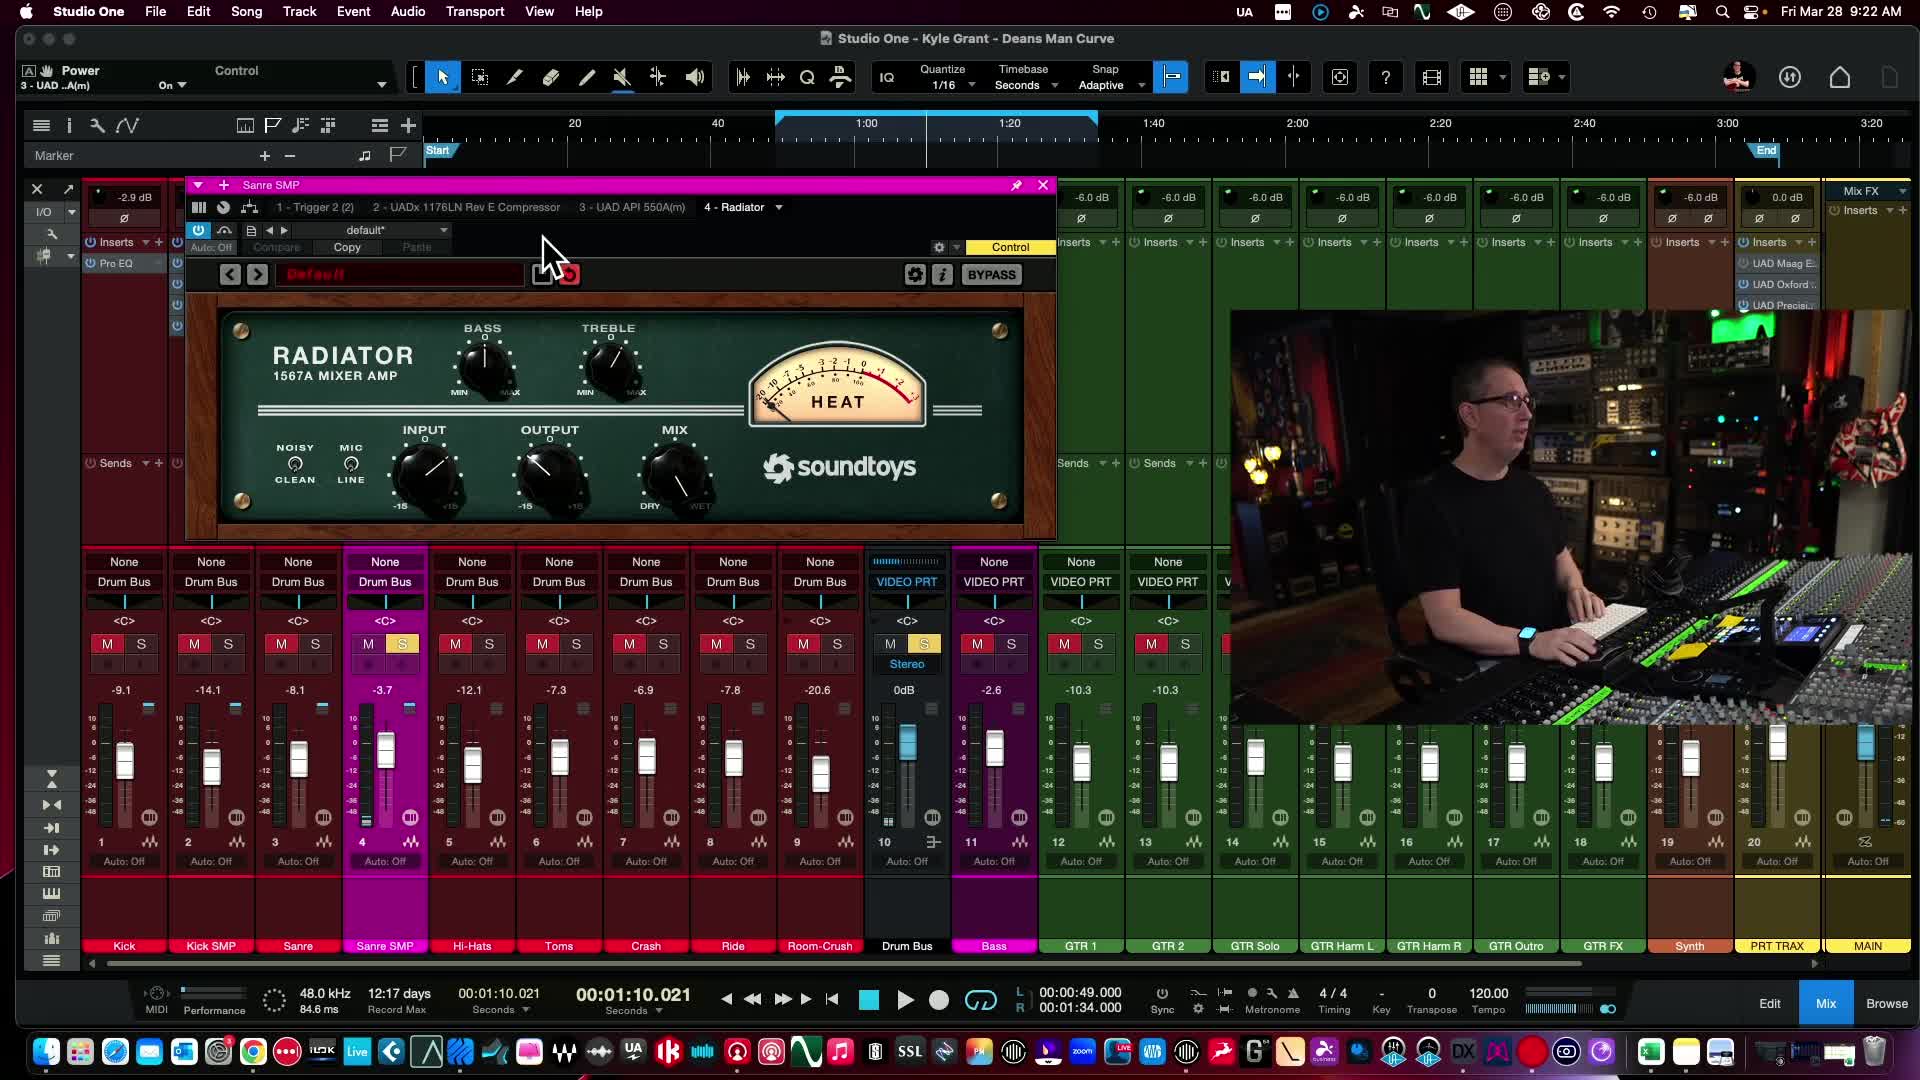Image resolution: width=1920 pixels, height=1080 pixels.
Task: Select the Eraser tool
Action: click(x=550, y=77)
